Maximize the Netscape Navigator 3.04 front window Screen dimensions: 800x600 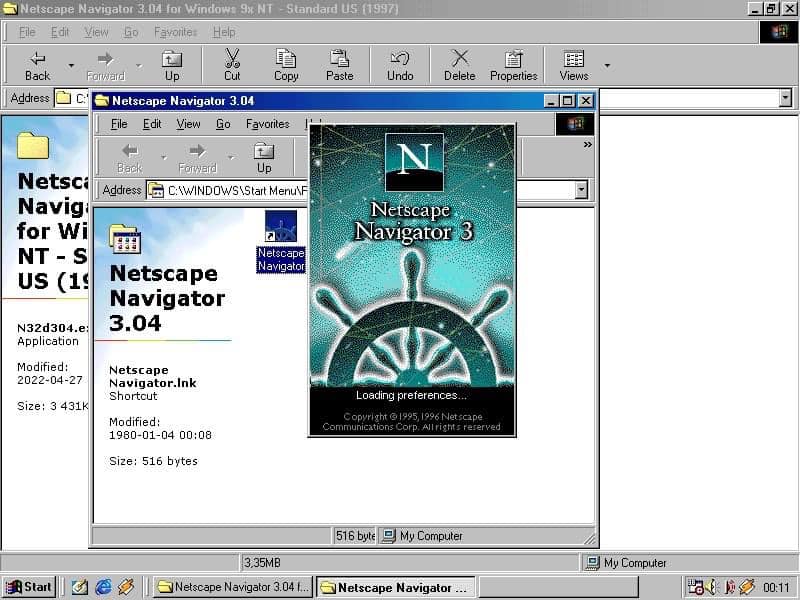567,101
